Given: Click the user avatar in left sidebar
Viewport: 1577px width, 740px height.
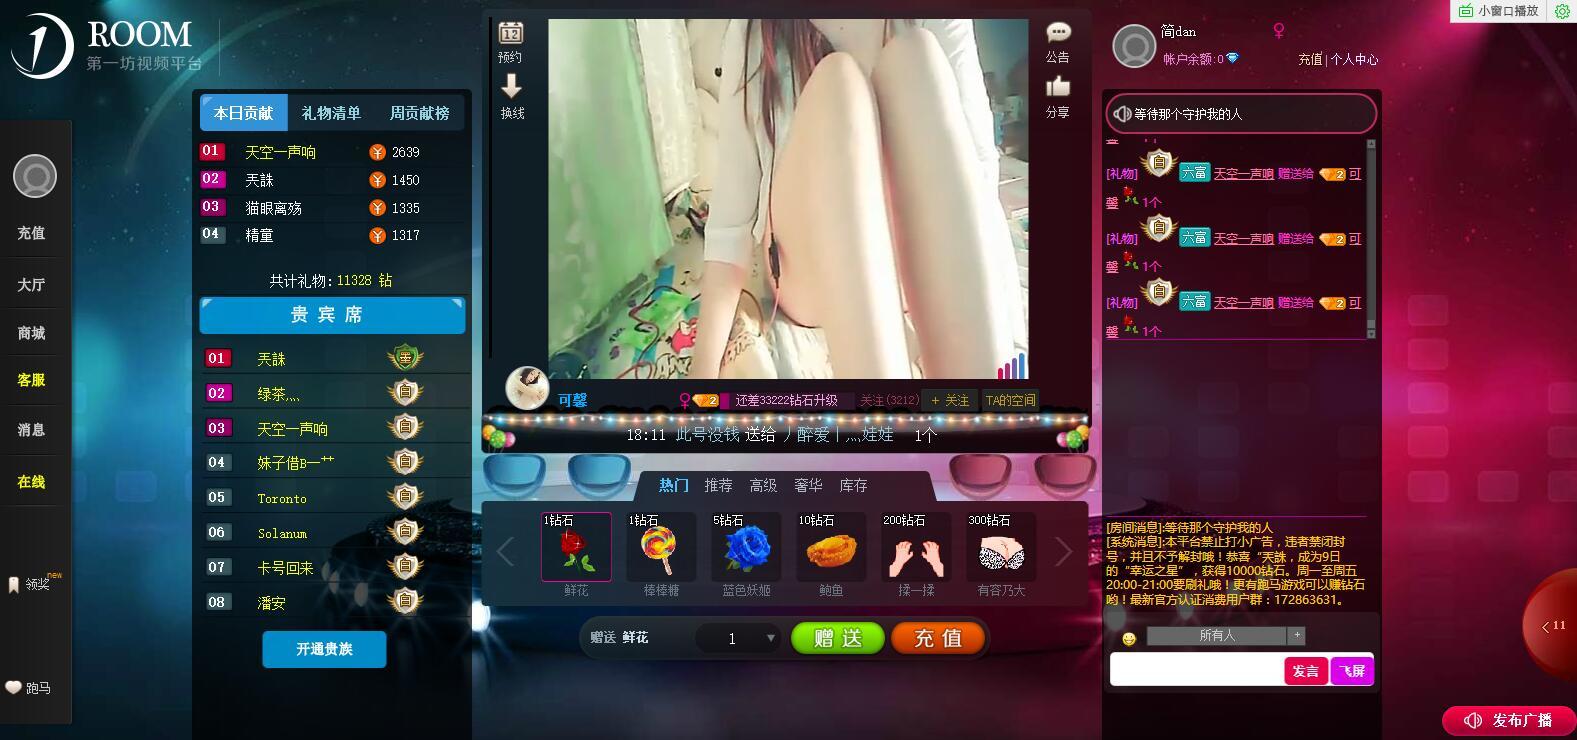Looking at the screenshot, I should (34, 176).
